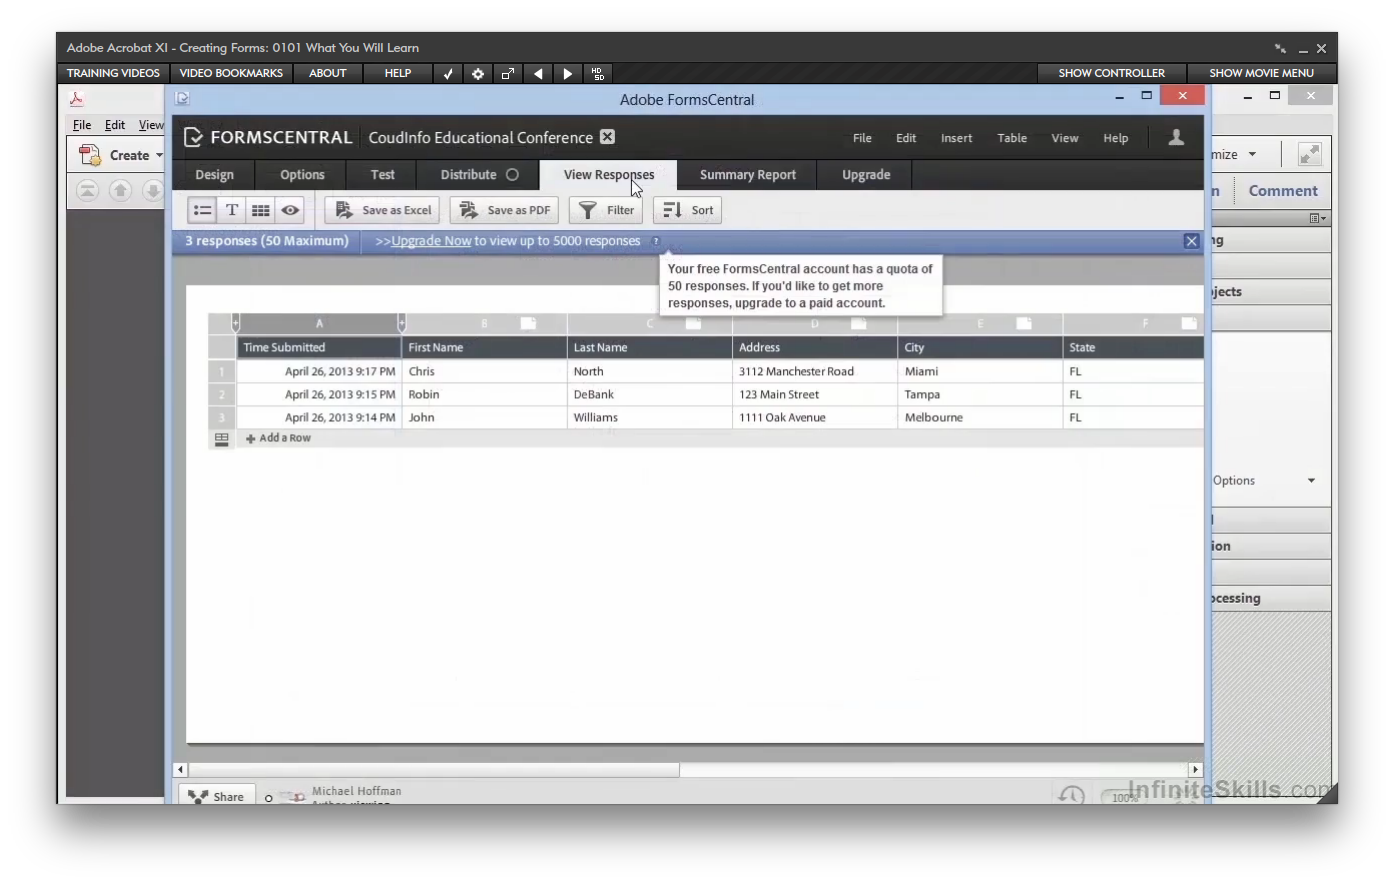This screenshot has height=884, width=1394.
Task: Click the checkmark icon in training bar
Action: tap(448, 73)
